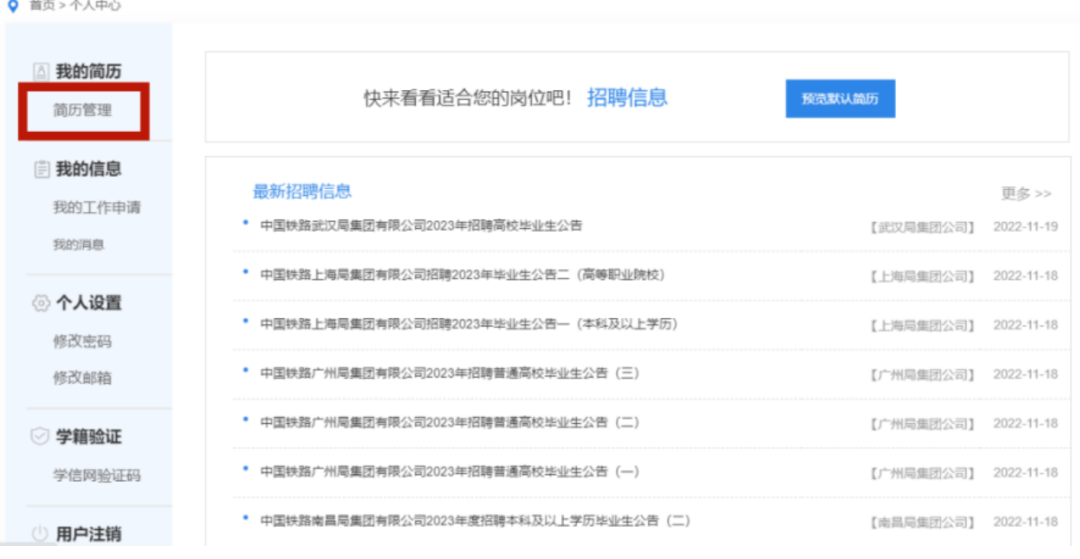
Task: Click the 学籍验证 shield icon
Action: (x=41, y=436)
